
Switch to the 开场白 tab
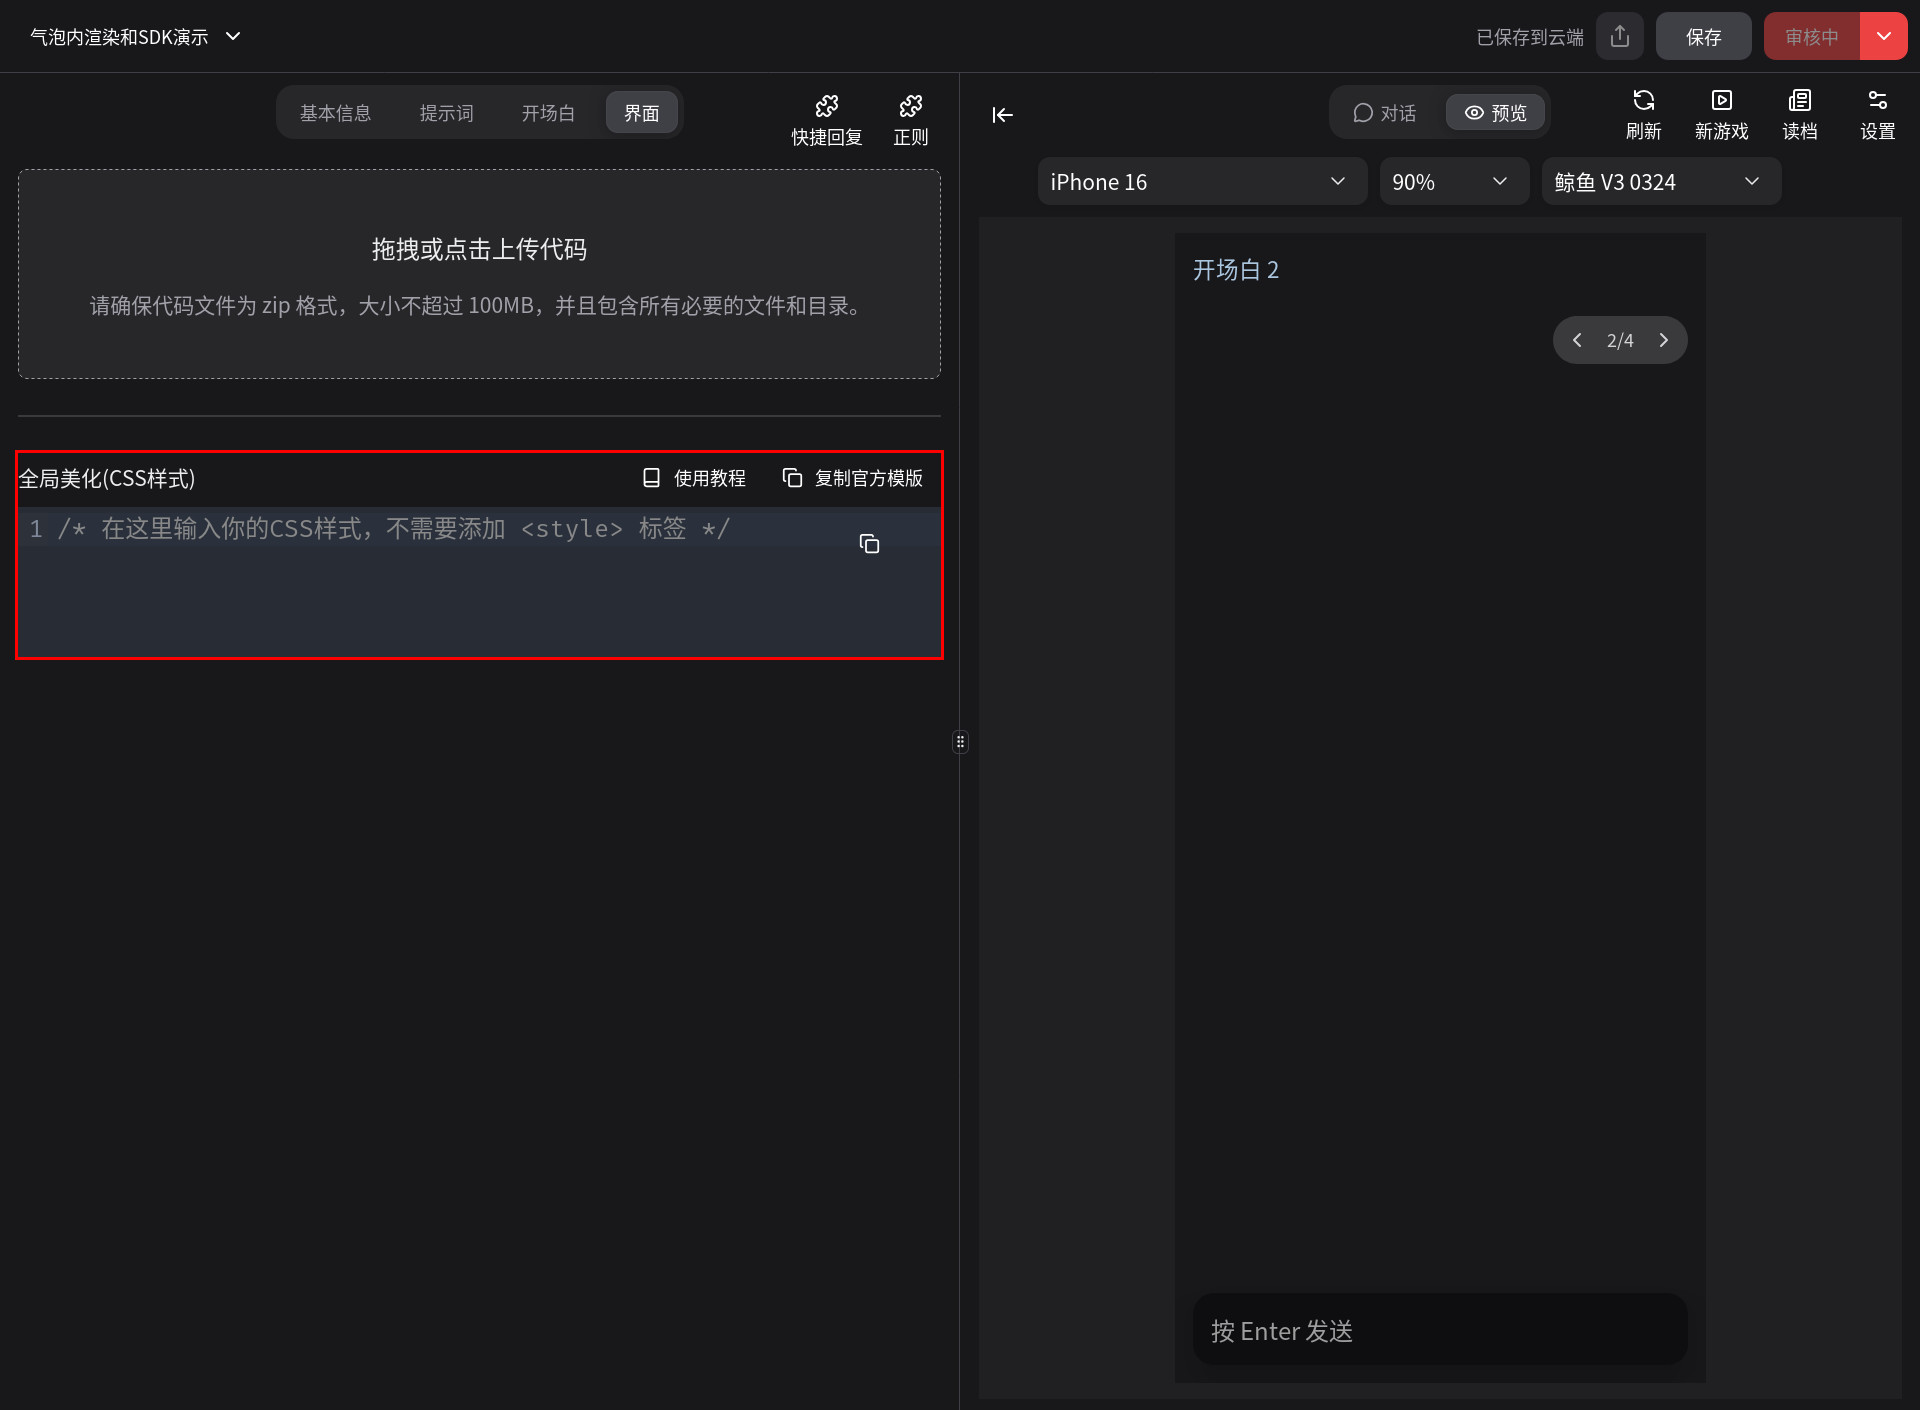click(x=548, y=113)
